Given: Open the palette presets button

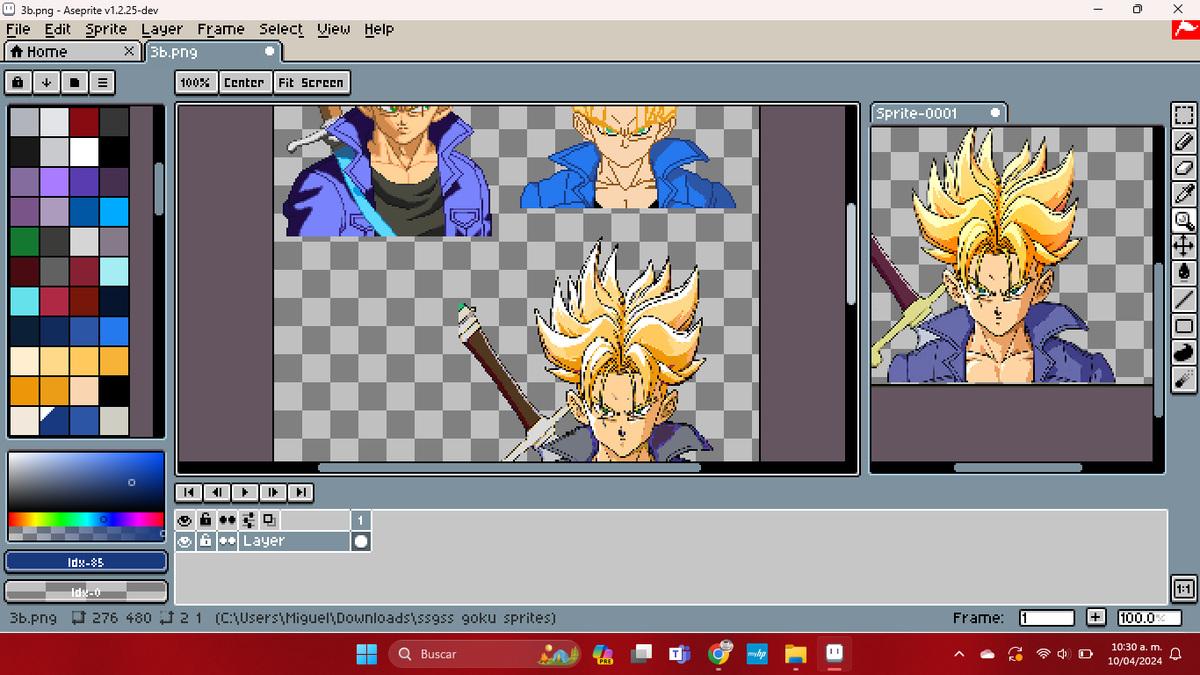Looking at the screenshot, I should point(75,82).
